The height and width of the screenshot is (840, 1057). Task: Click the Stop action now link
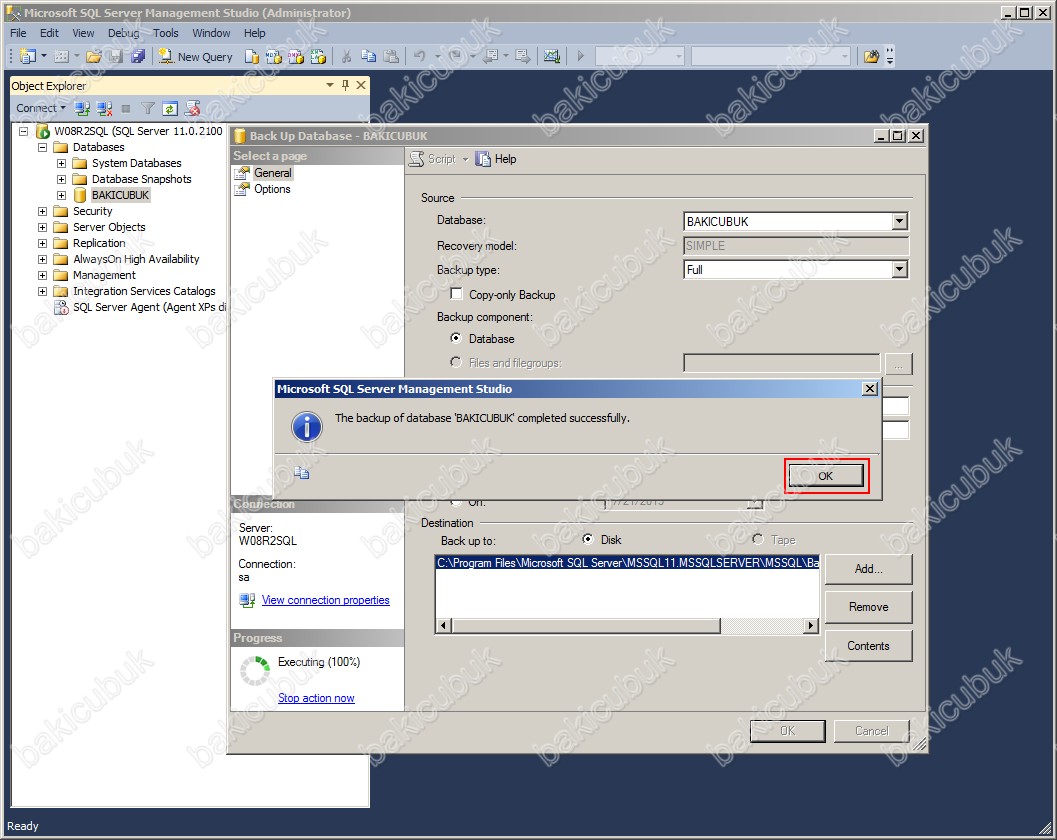(316, 698)
